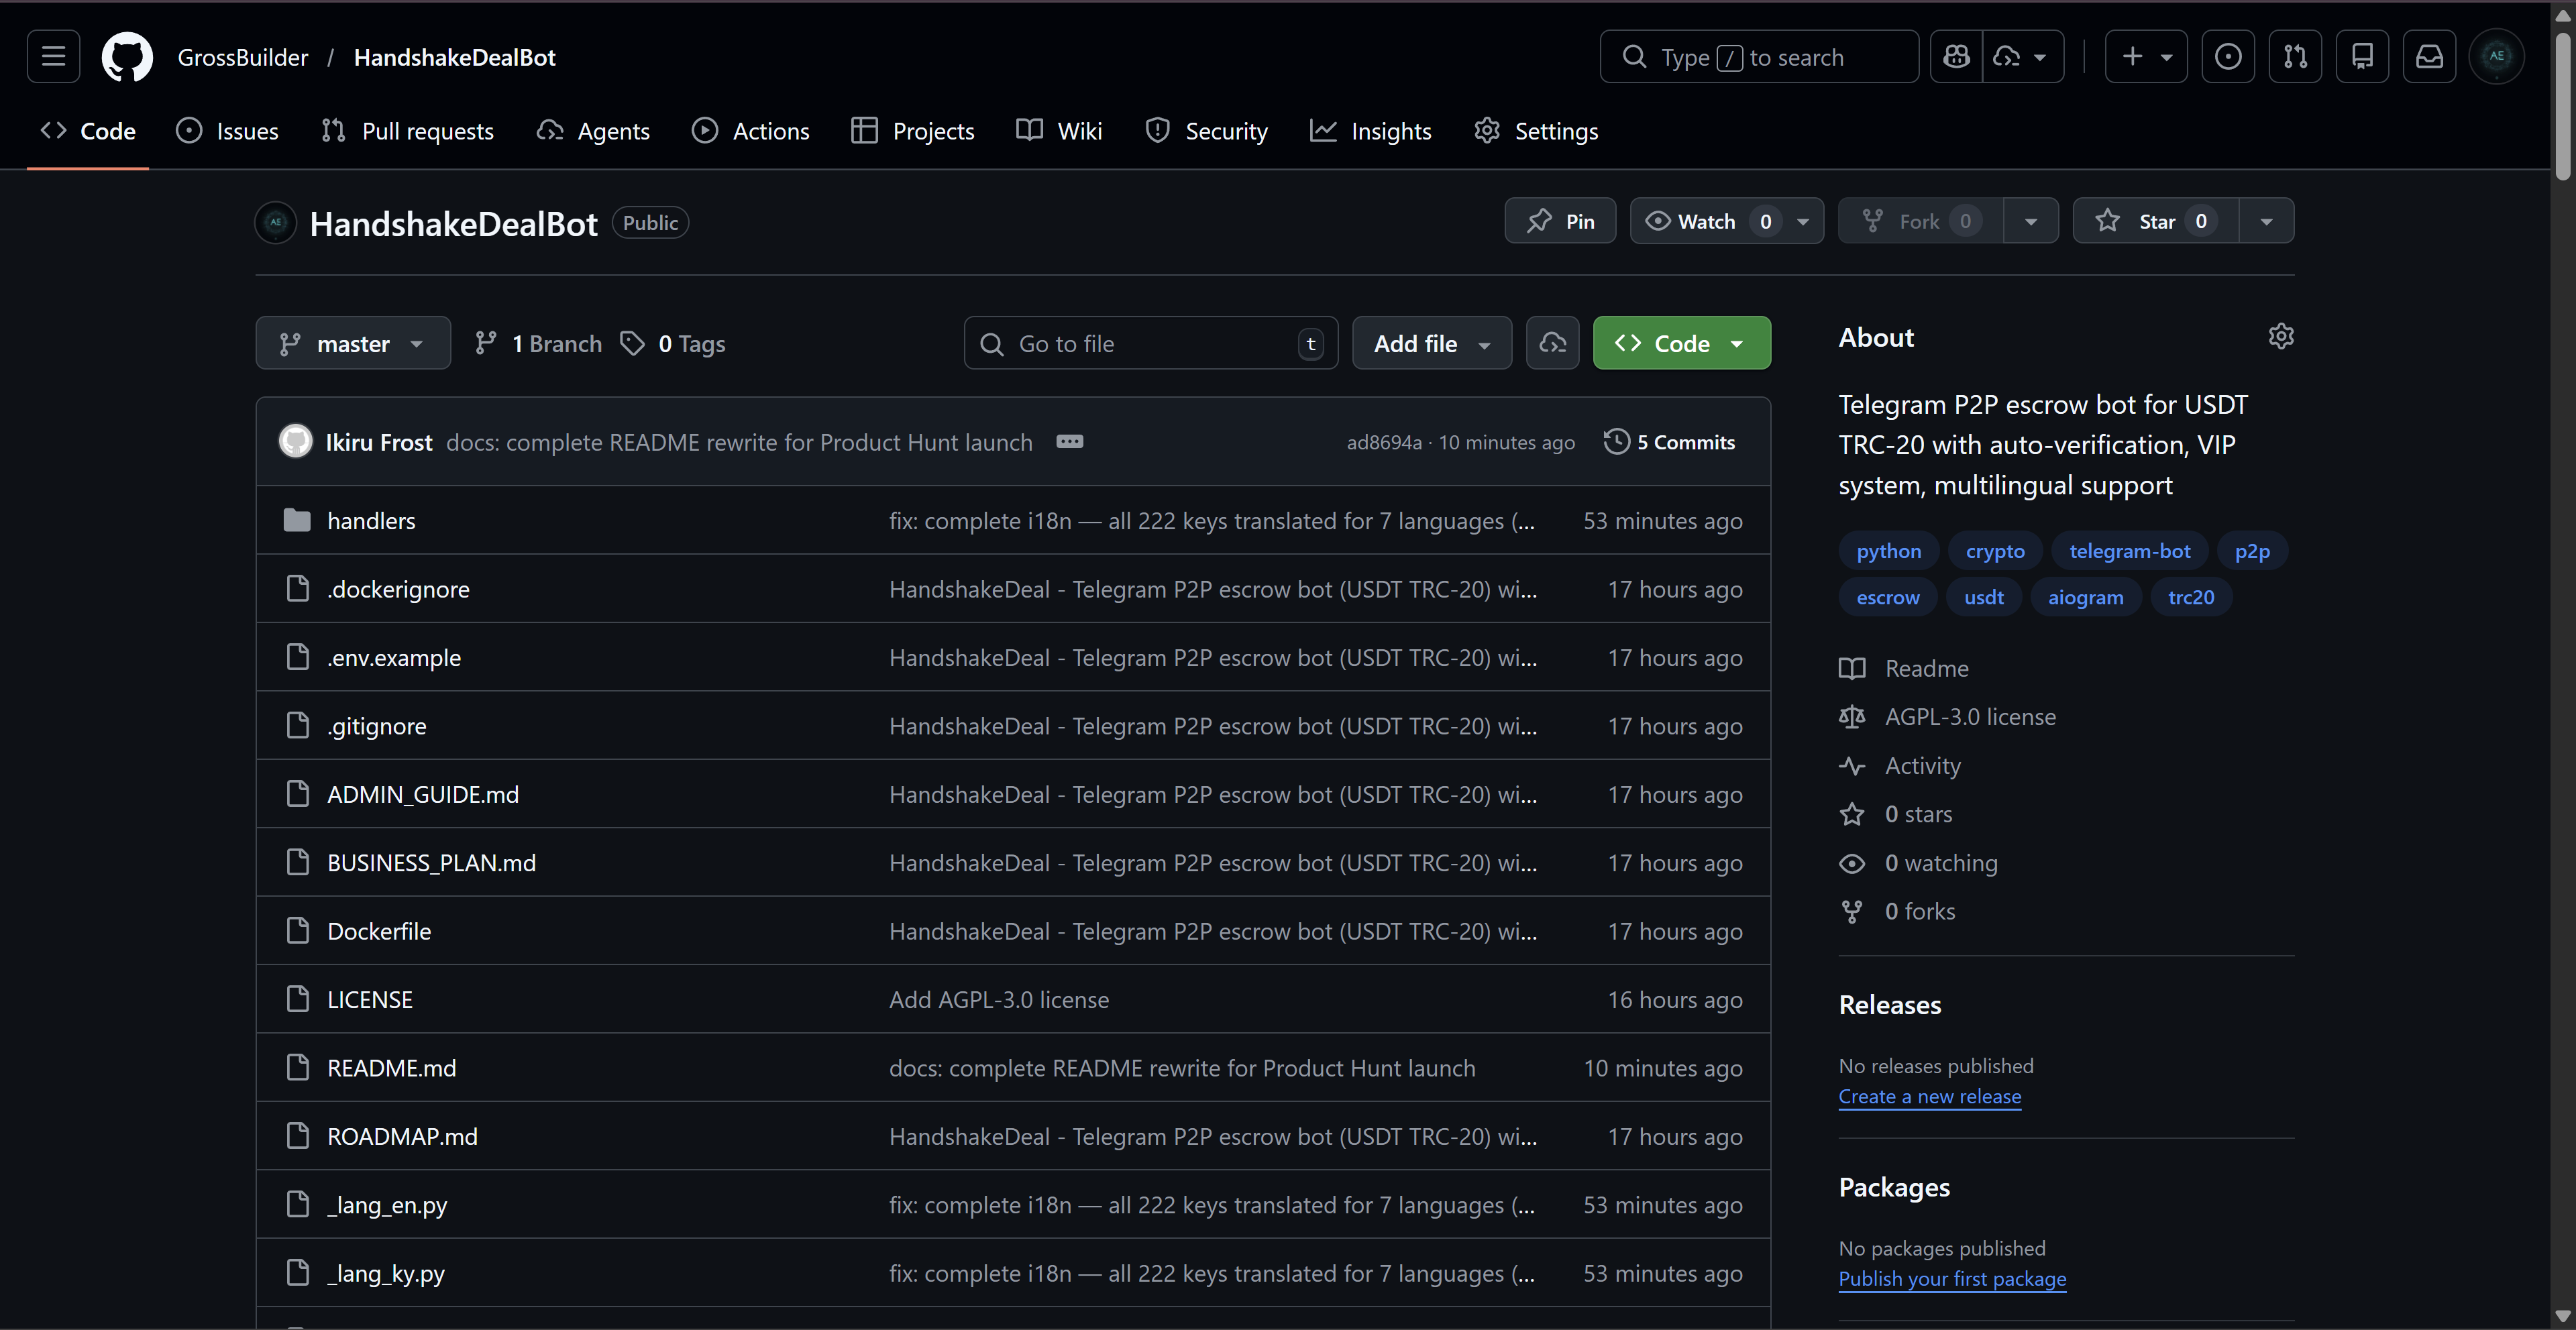The height and width of the screenshot is (1330, 2576).
Task: Click the tag icon next to 0 Tags
Action: pos(632,343)
